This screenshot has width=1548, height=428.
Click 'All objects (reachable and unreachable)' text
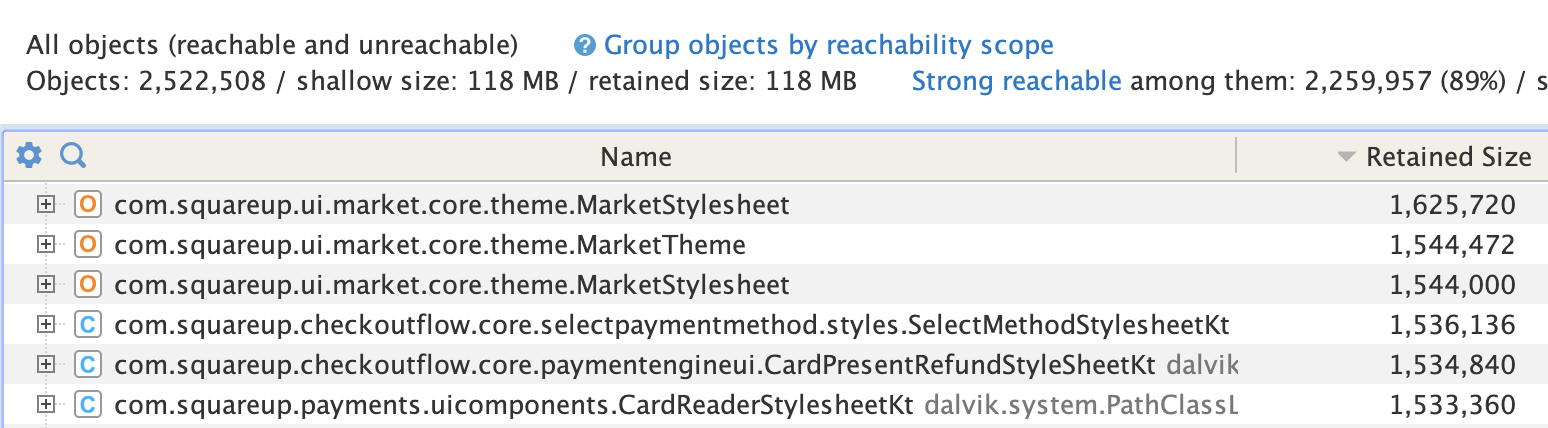[272, 45]
